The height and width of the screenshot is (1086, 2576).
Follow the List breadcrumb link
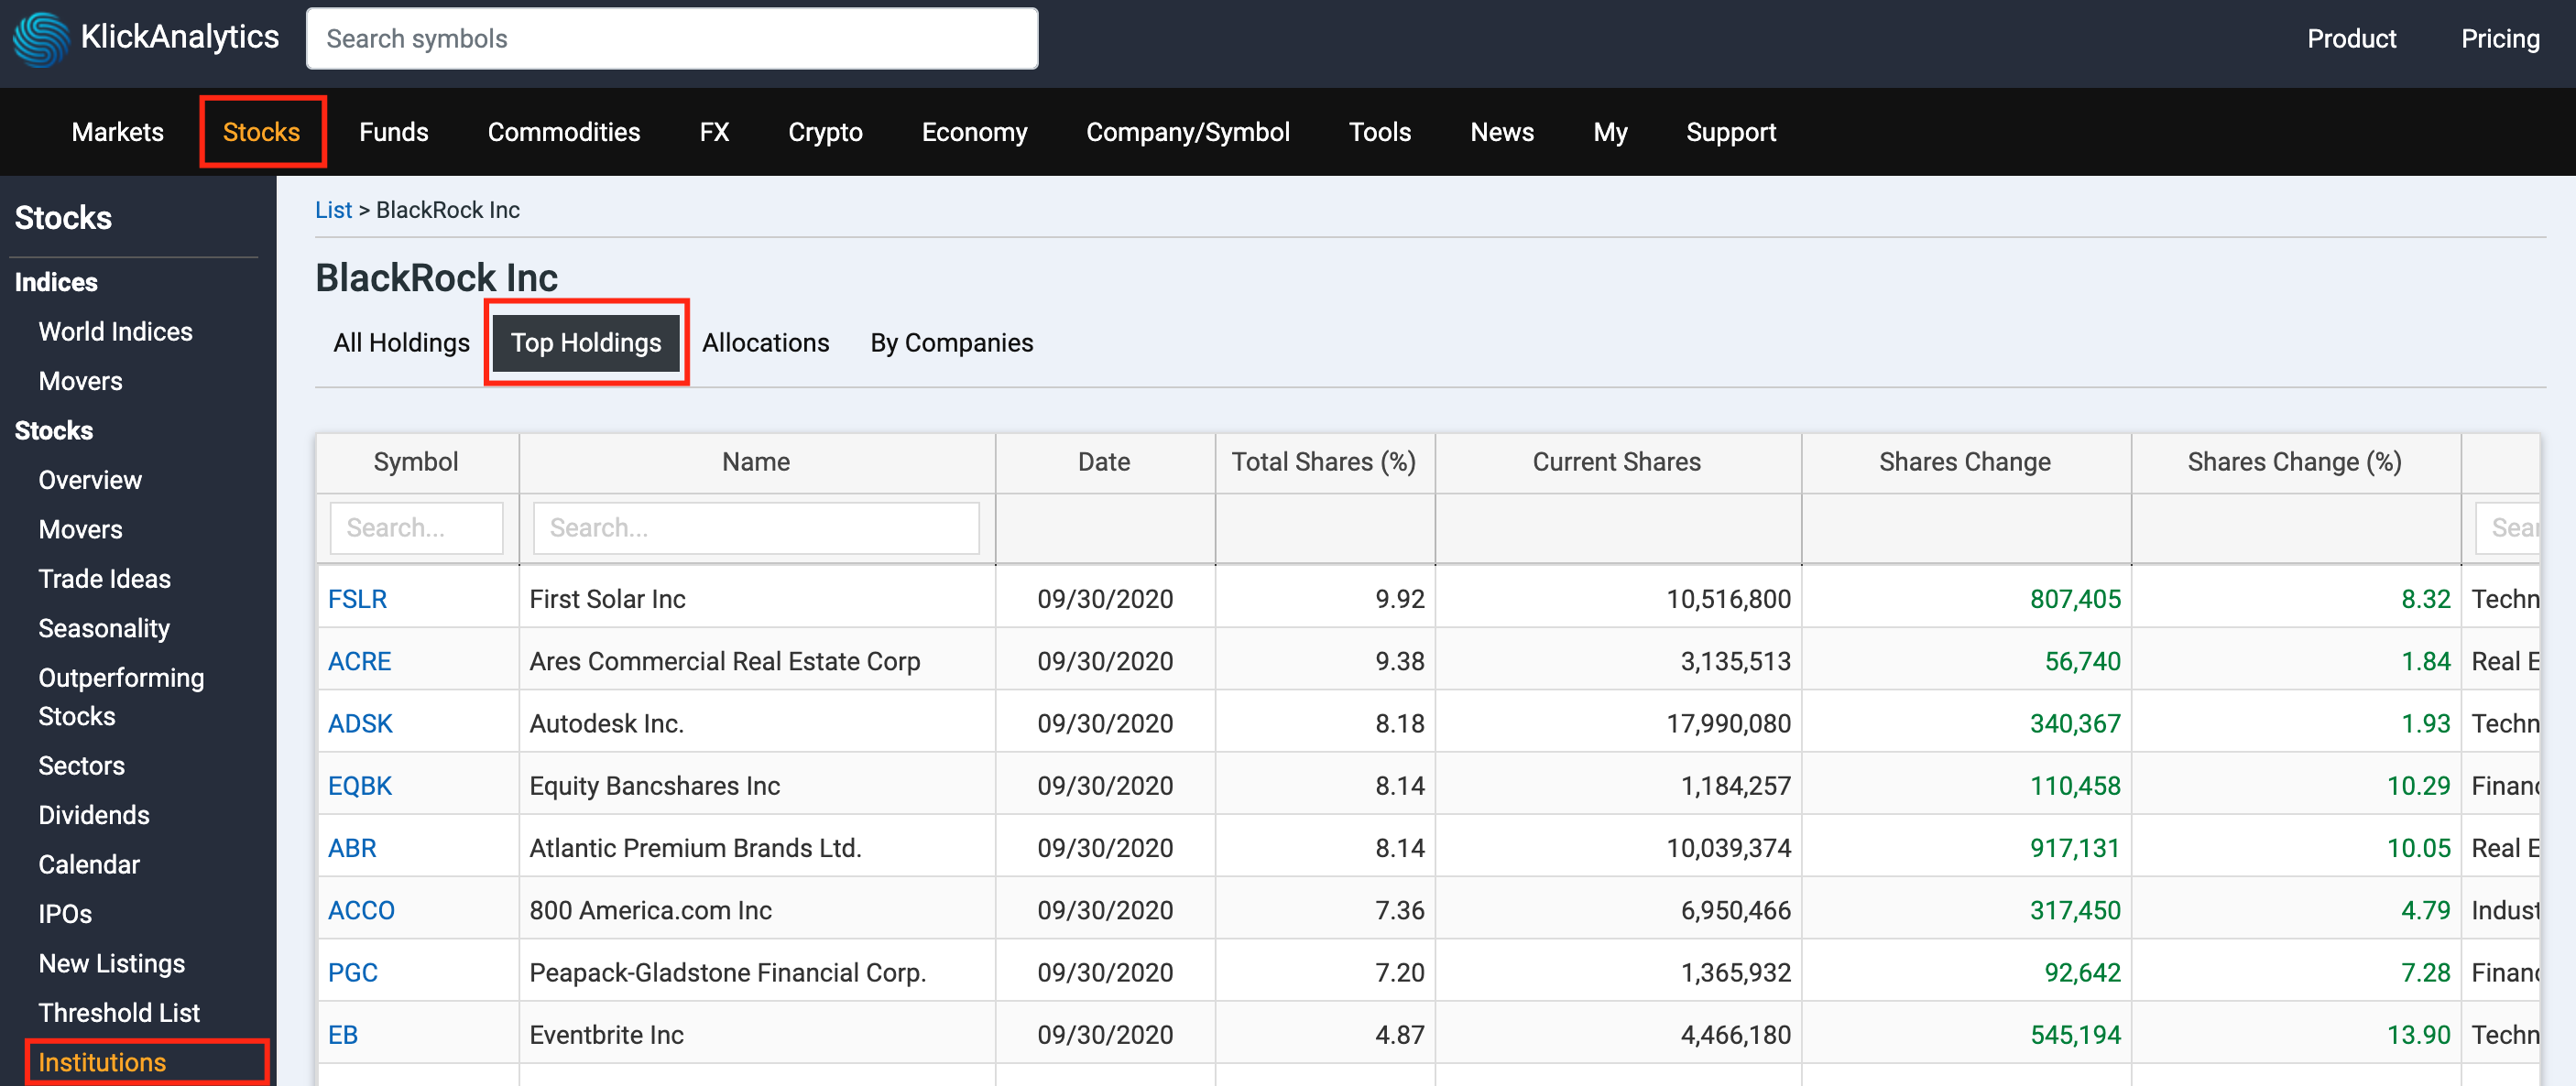click(x=333, y=210)
